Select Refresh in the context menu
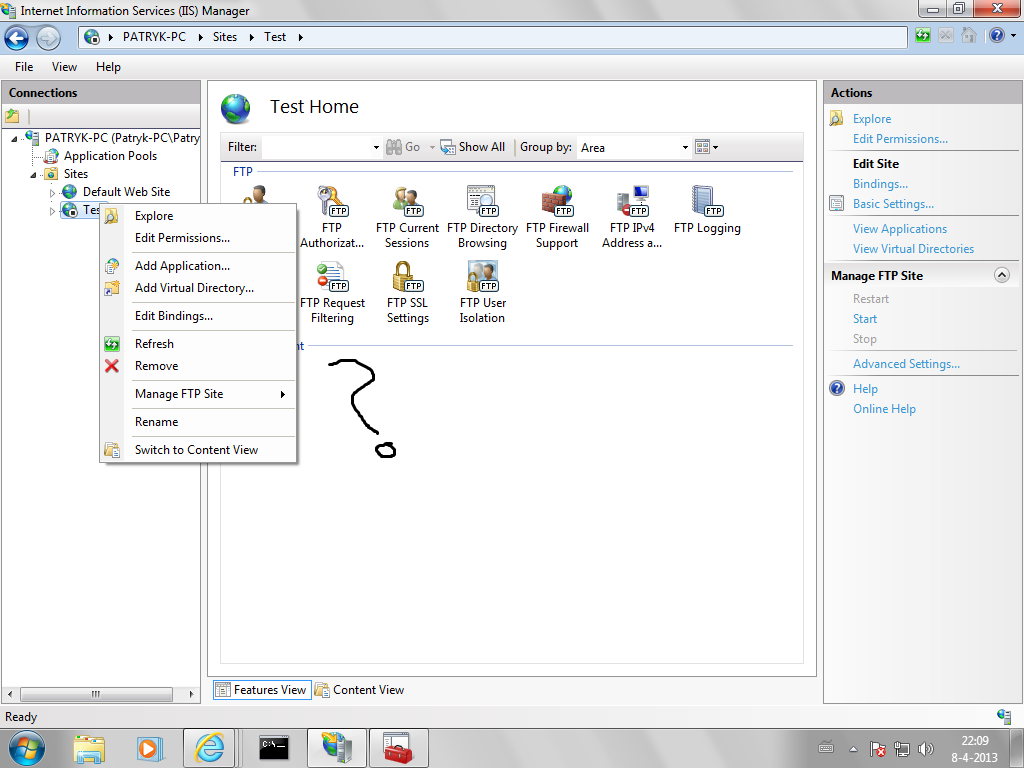The width and height of the screenshot is (1024, 768). pos(199,344)
